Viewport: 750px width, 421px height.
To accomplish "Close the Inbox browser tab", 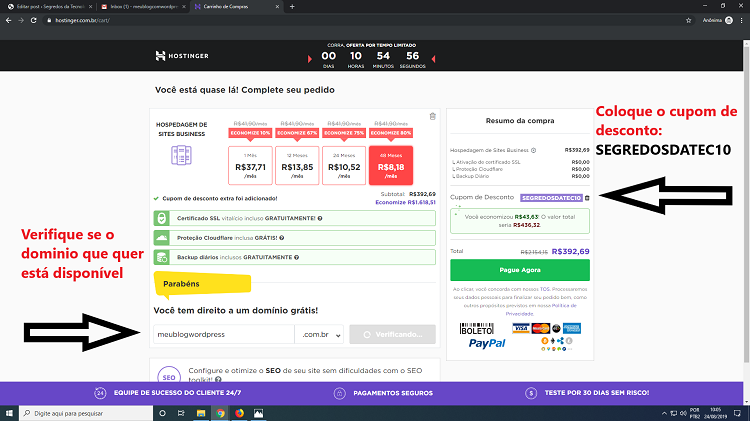I will (x=184, y=7).
